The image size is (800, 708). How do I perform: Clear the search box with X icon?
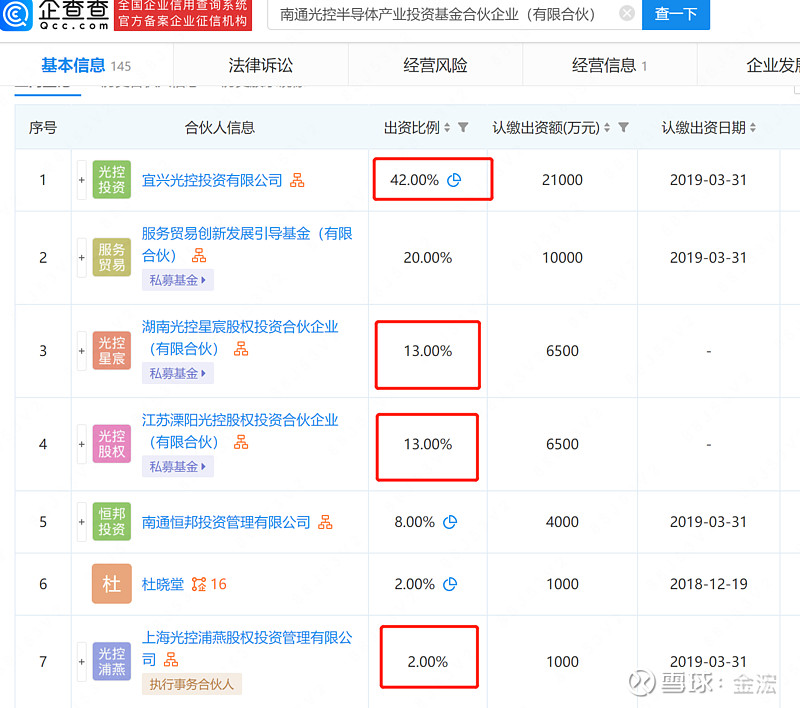pyautogui.click(x=627, y=13)
